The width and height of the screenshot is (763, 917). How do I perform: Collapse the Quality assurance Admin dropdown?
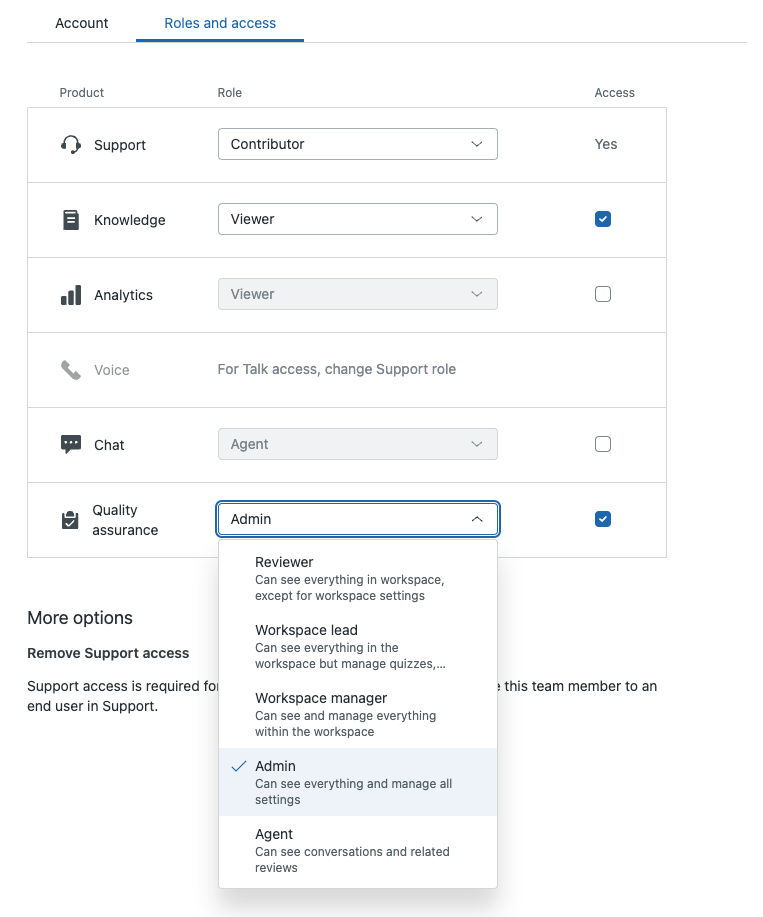coord(357,519)
